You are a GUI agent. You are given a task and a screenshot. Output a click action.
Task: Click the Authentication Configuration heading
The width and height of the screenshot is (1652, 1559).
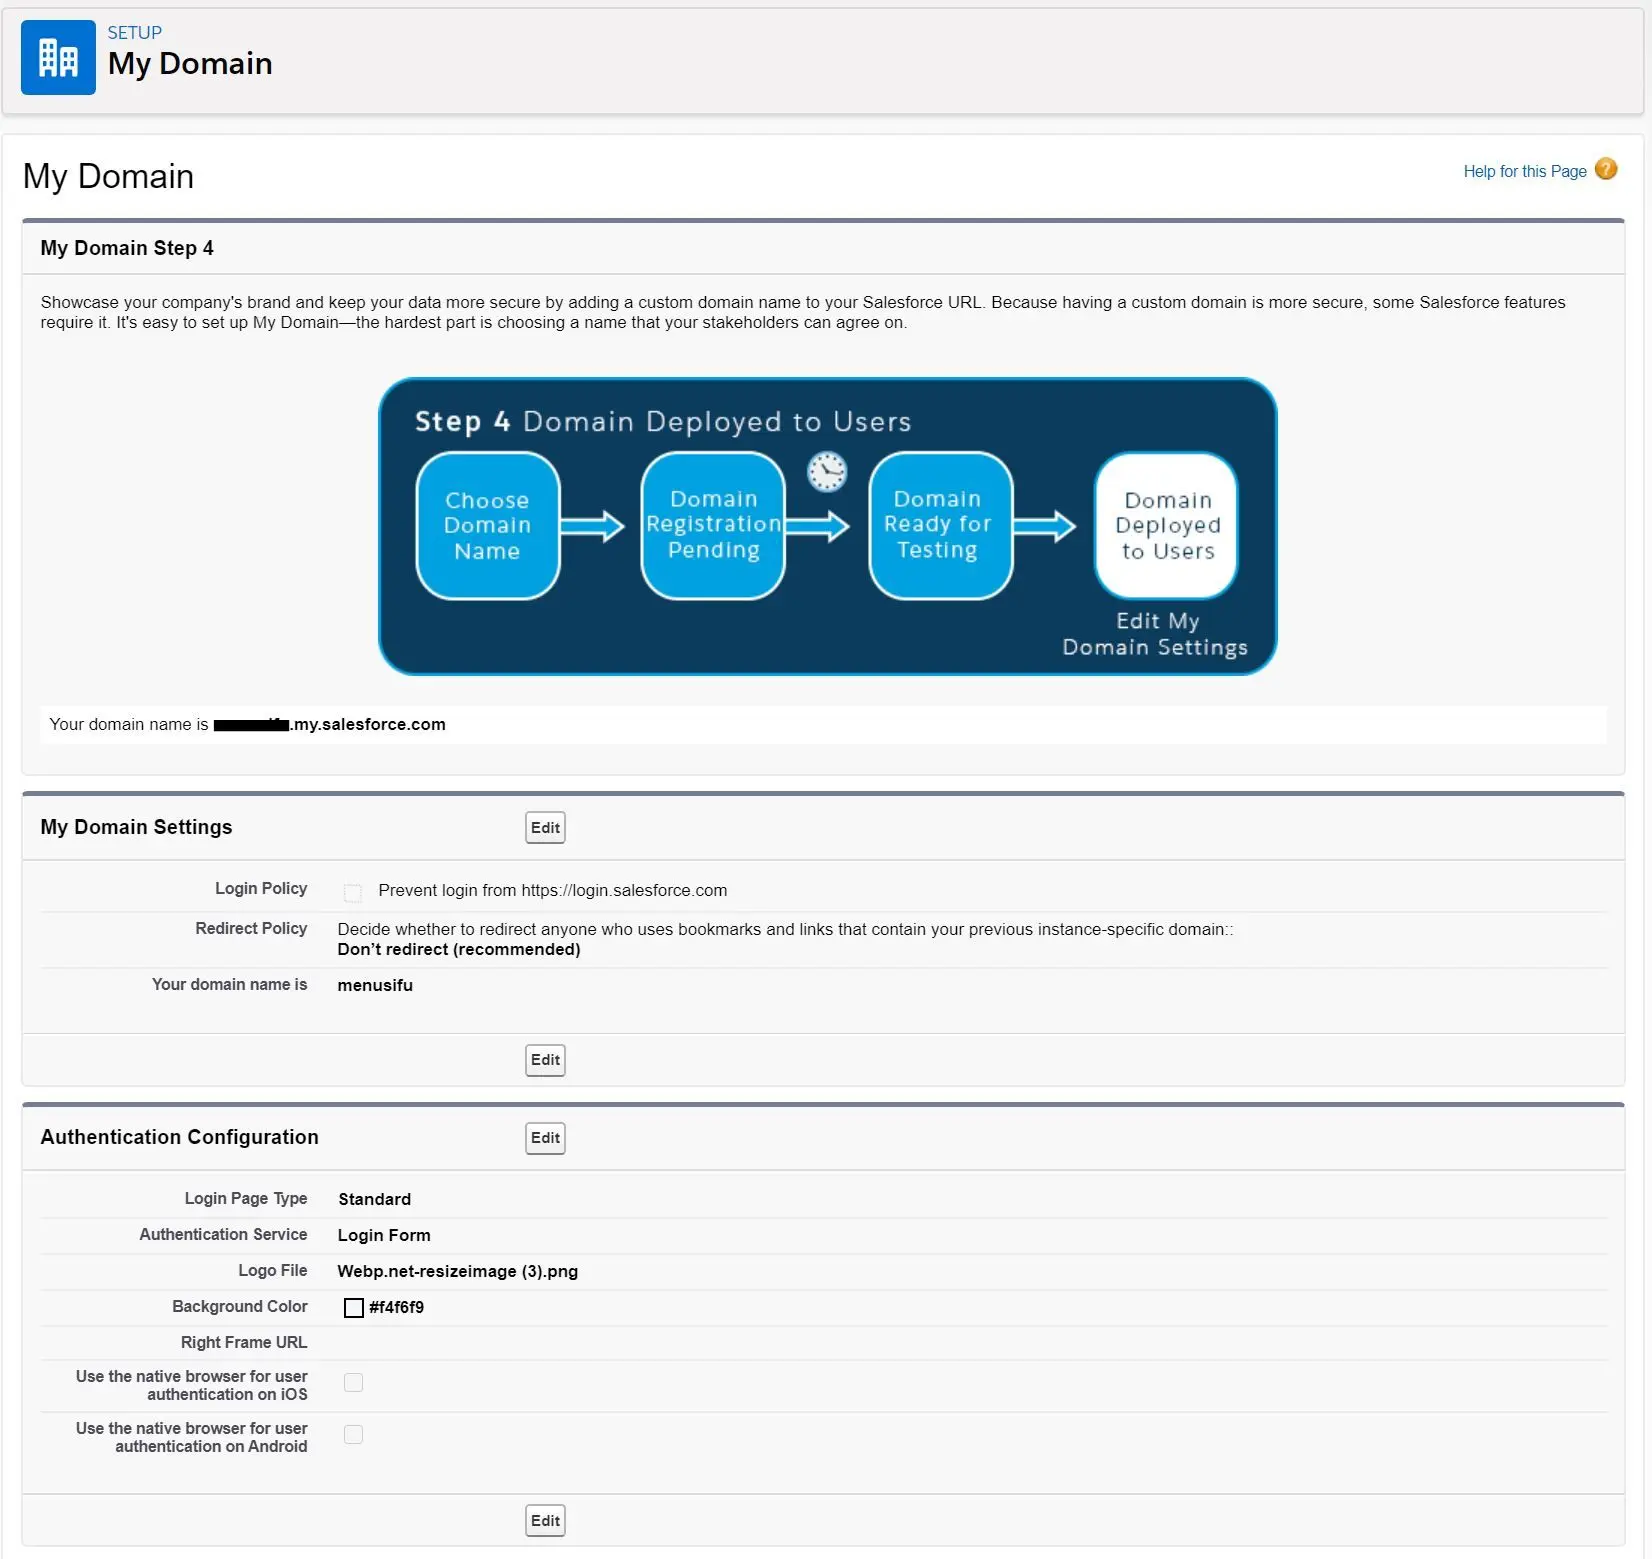pyautogui.click(x=180, y=1137)
